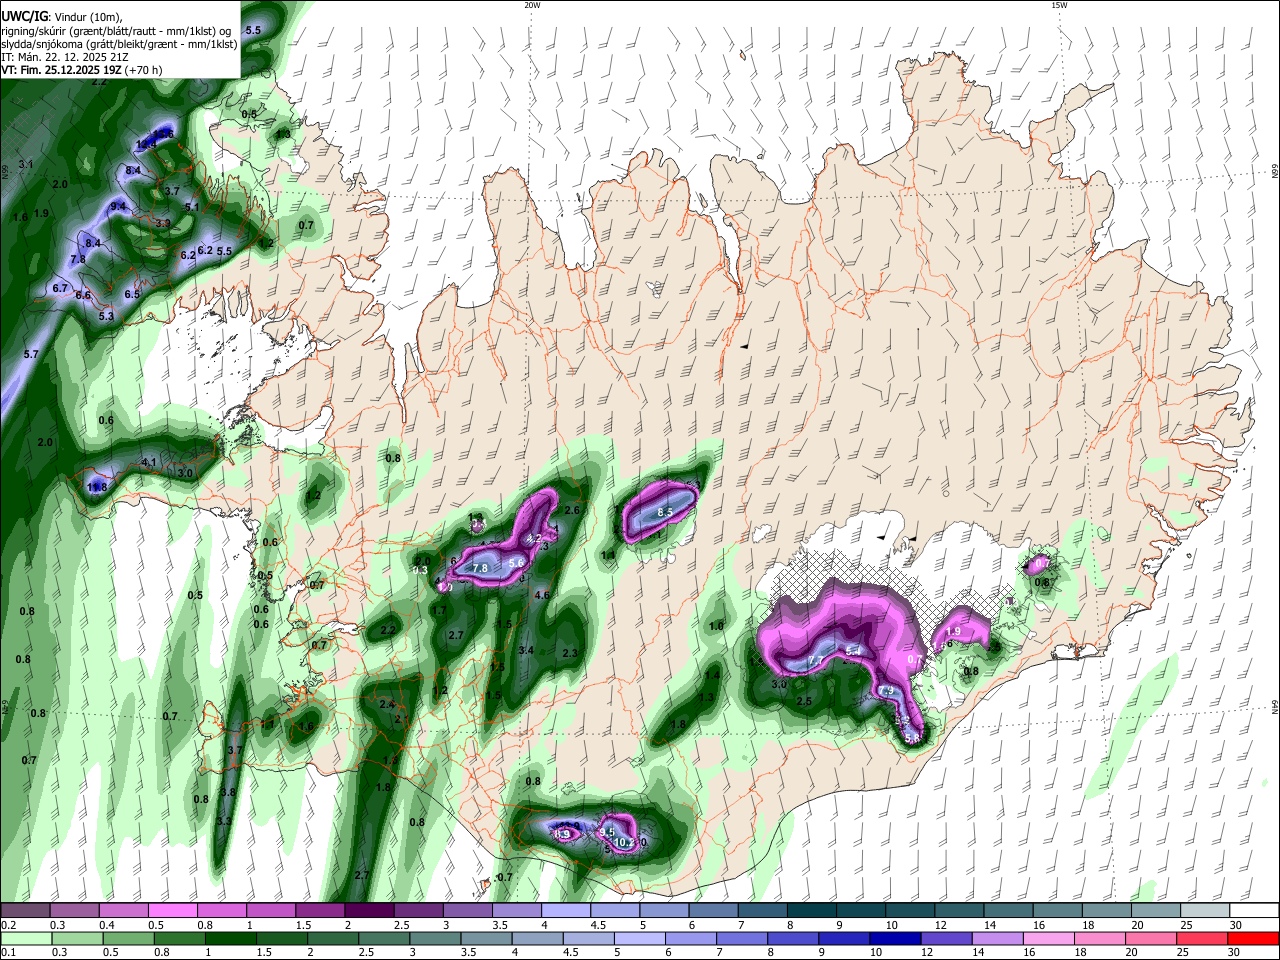1280x960 pixels.
Task: Select the "IT: Mán. 22. 12. 2025 21Z" line
Action: click(66, 57)
